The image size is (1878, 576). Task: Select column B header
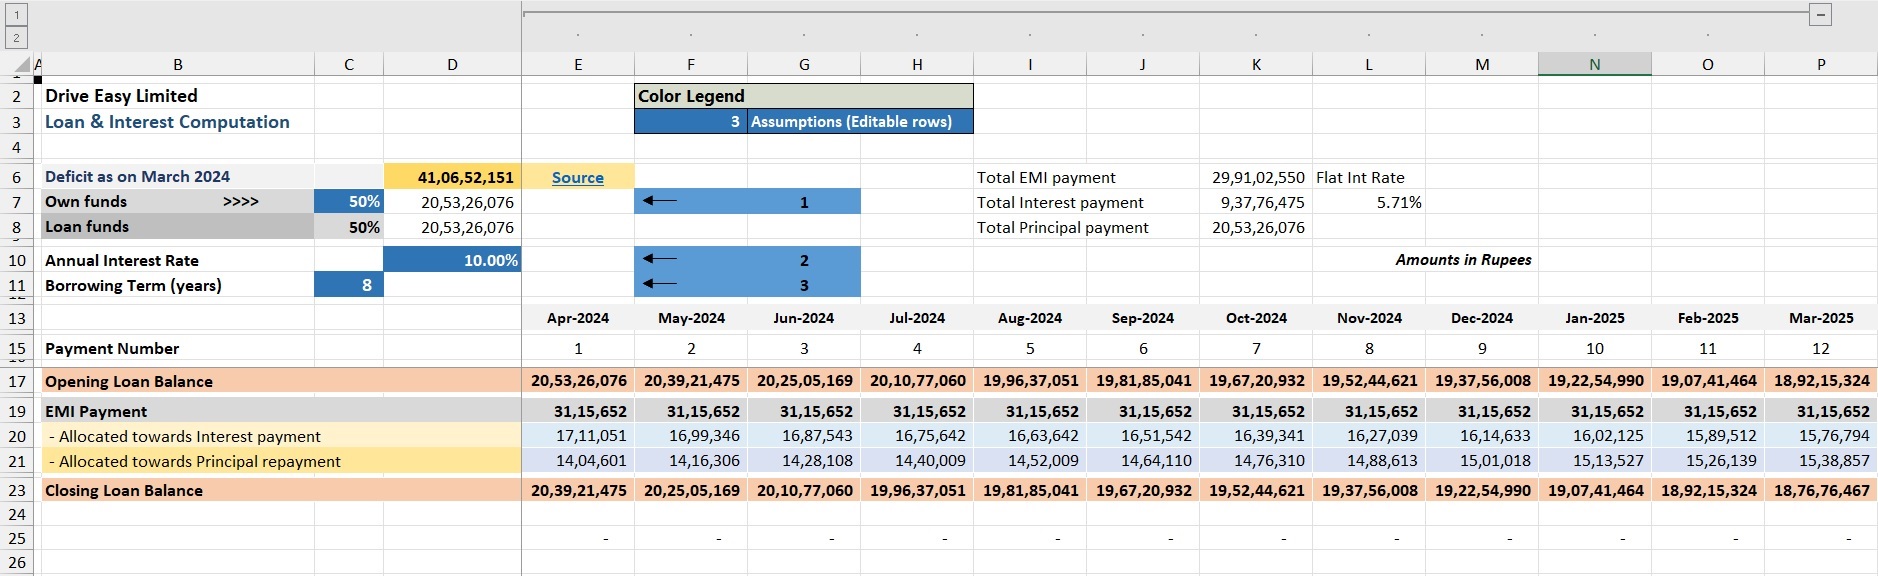[178, 64]
